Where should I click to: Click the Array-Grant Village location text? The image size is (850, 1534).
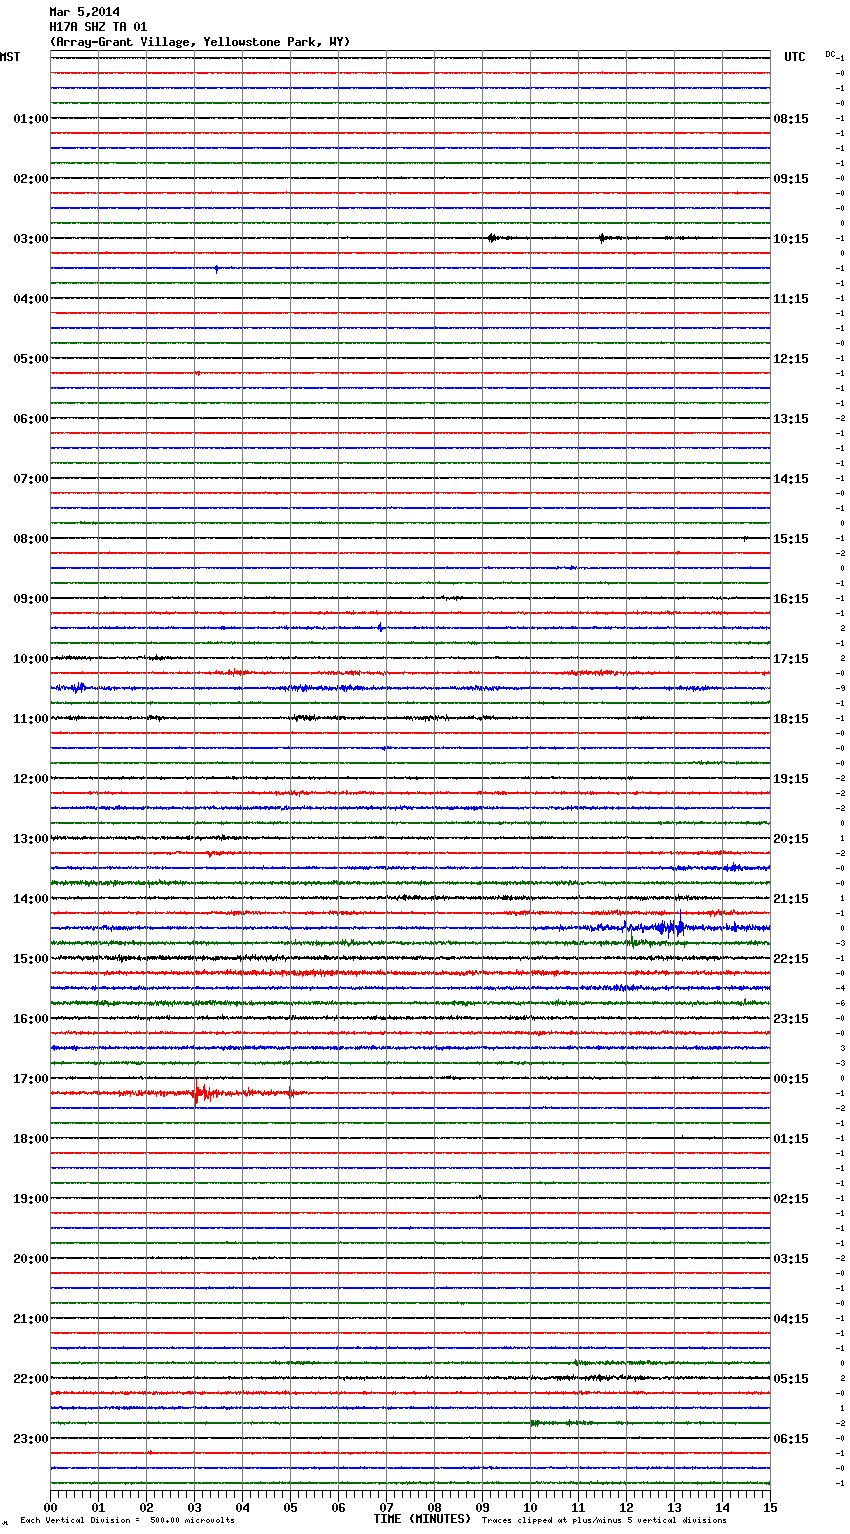point(200,42)
